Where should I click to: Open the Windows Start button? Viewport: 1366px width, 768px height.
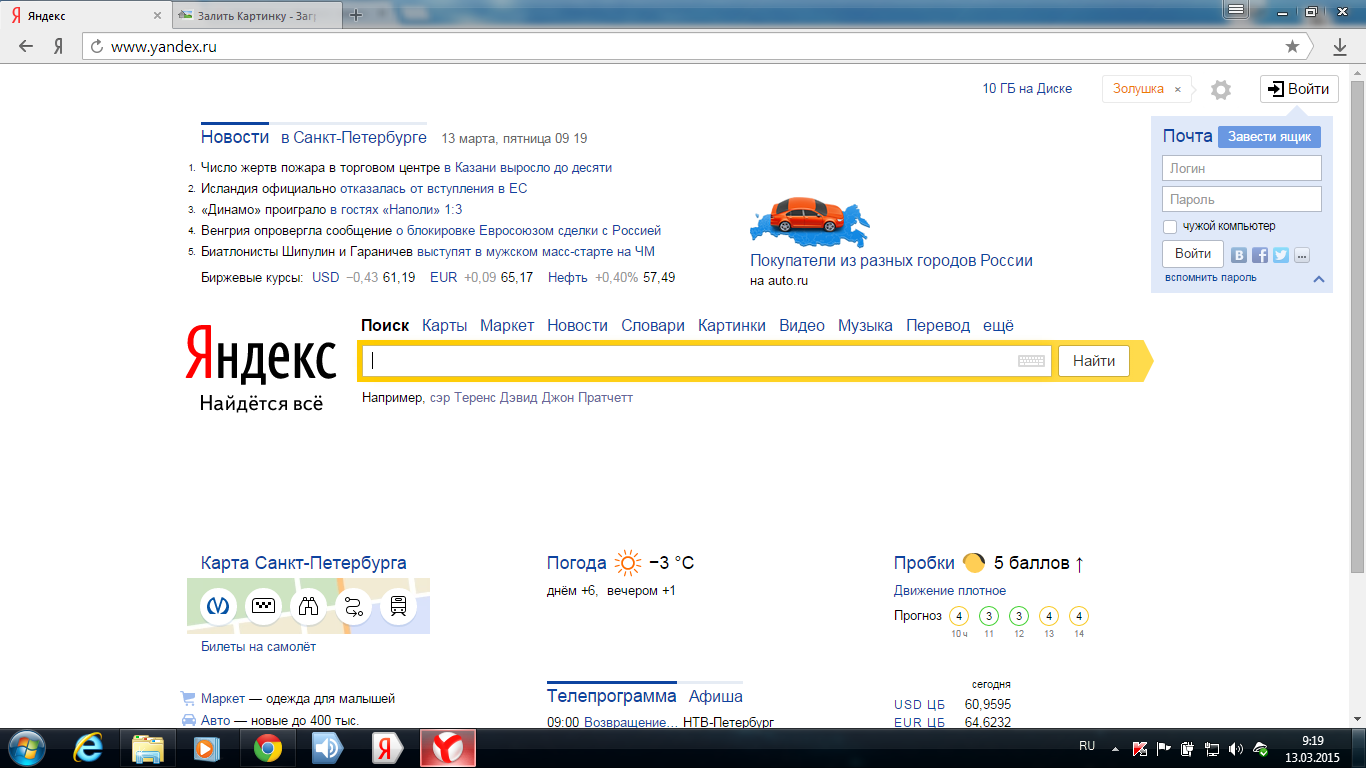27,748
